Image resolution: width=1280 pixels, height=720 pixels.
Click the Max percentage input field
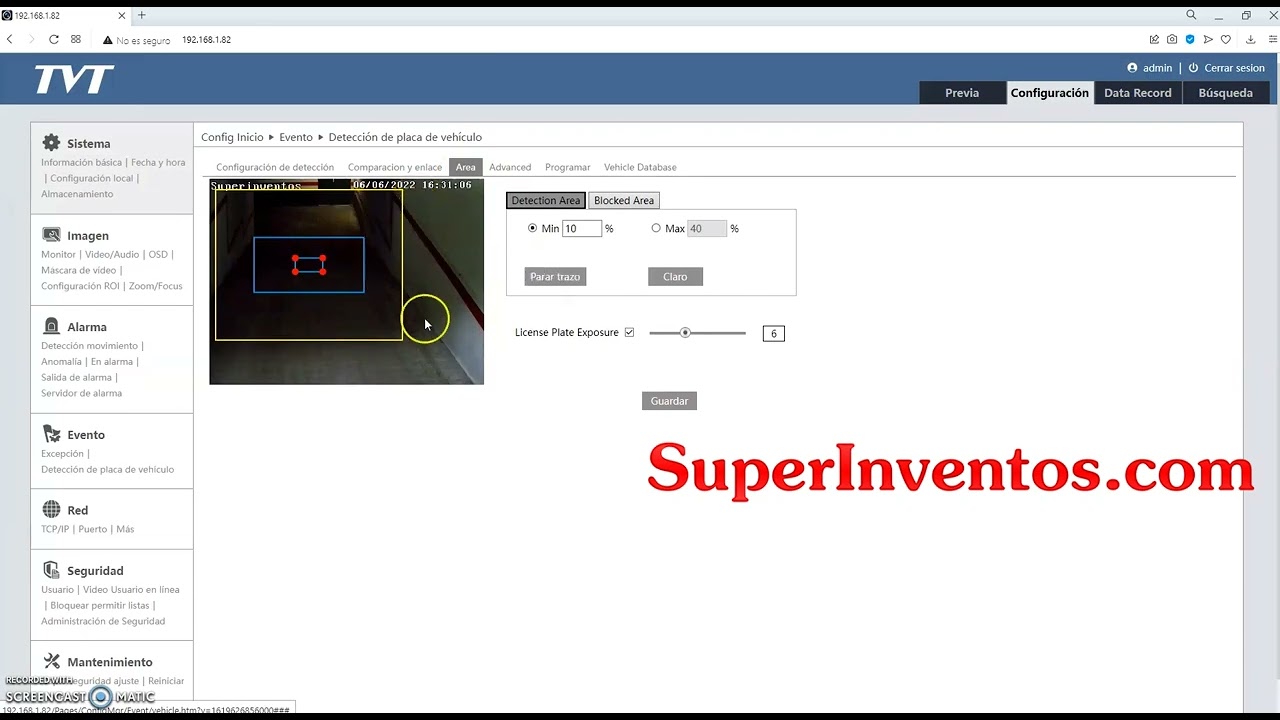tap(707, 228)
